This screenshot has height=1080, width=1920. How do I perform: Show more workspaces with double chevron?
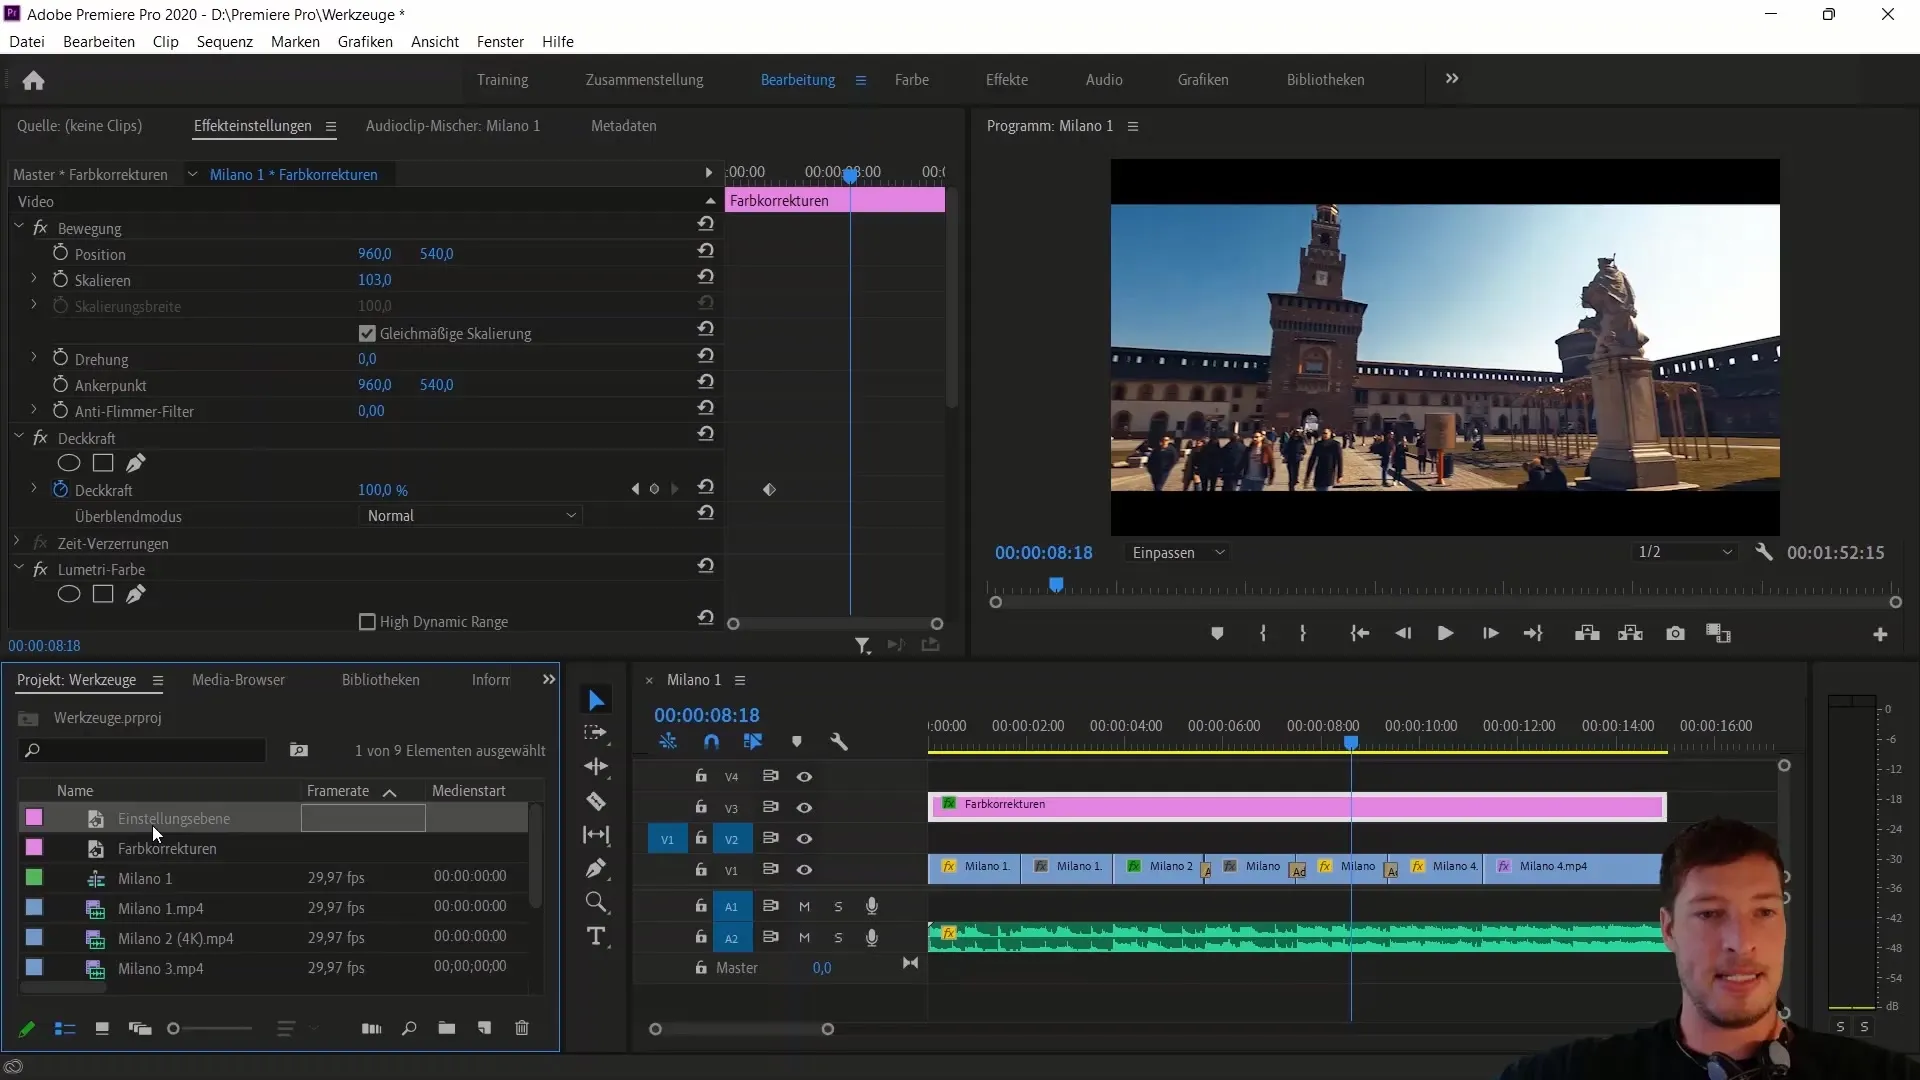click(1452, 79)
